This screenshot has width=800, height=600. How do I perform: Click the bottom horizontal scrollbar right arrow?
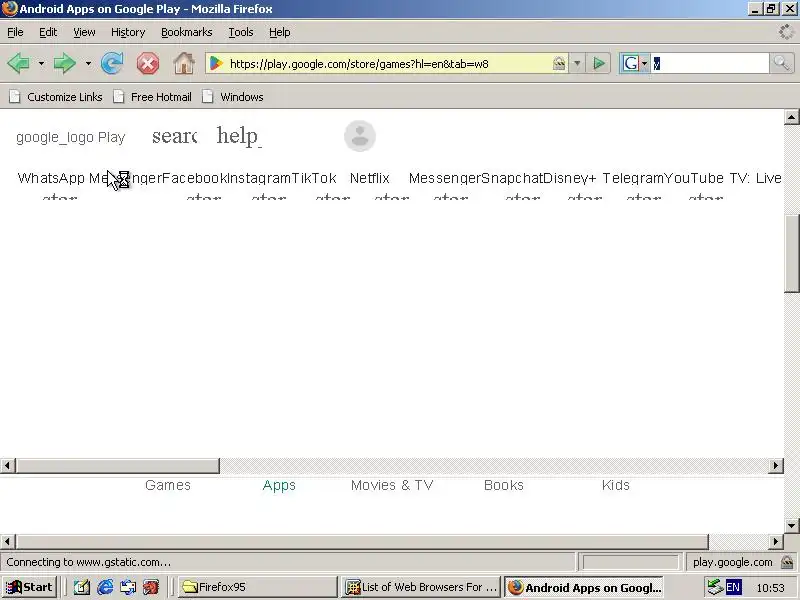click(x=776, y=541)
